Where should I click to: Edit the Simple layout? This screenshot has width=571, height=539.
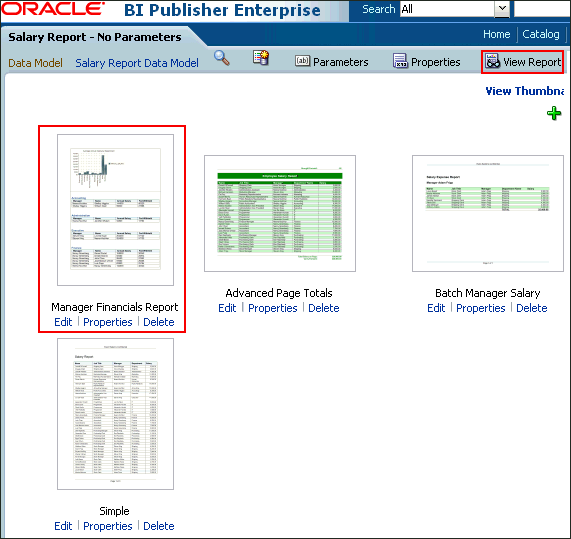point(63,526)
